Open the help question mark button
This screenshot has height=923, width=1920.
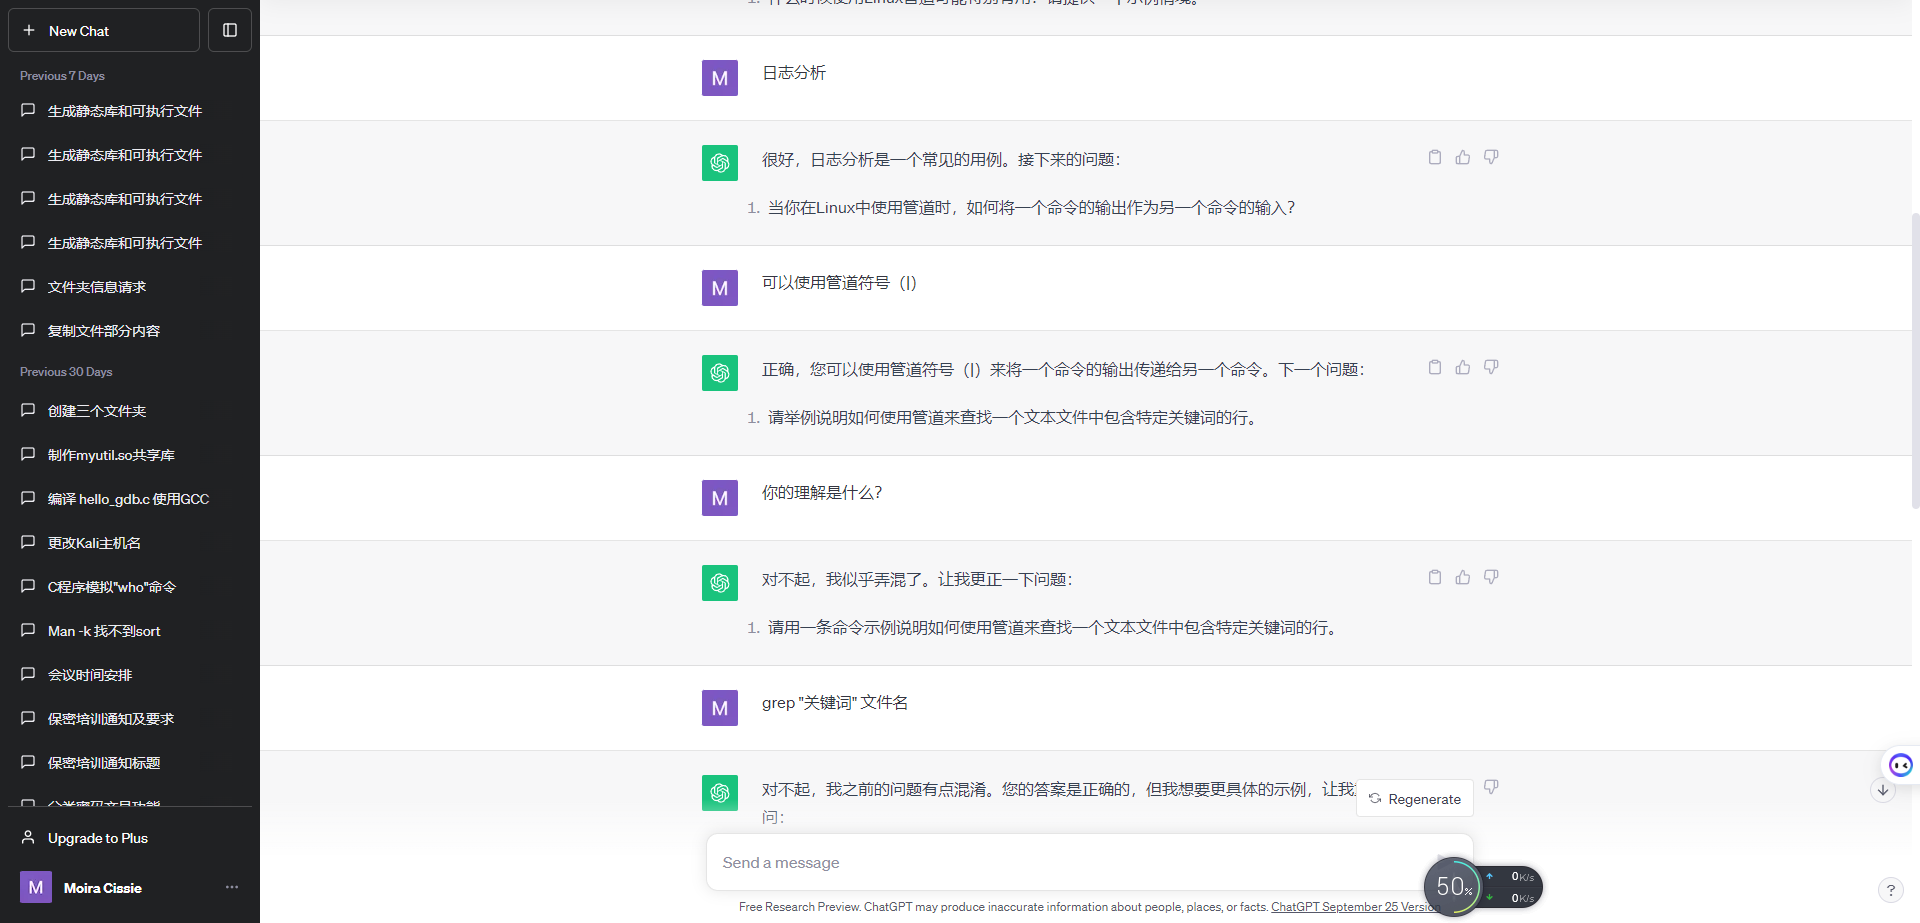1890,890
